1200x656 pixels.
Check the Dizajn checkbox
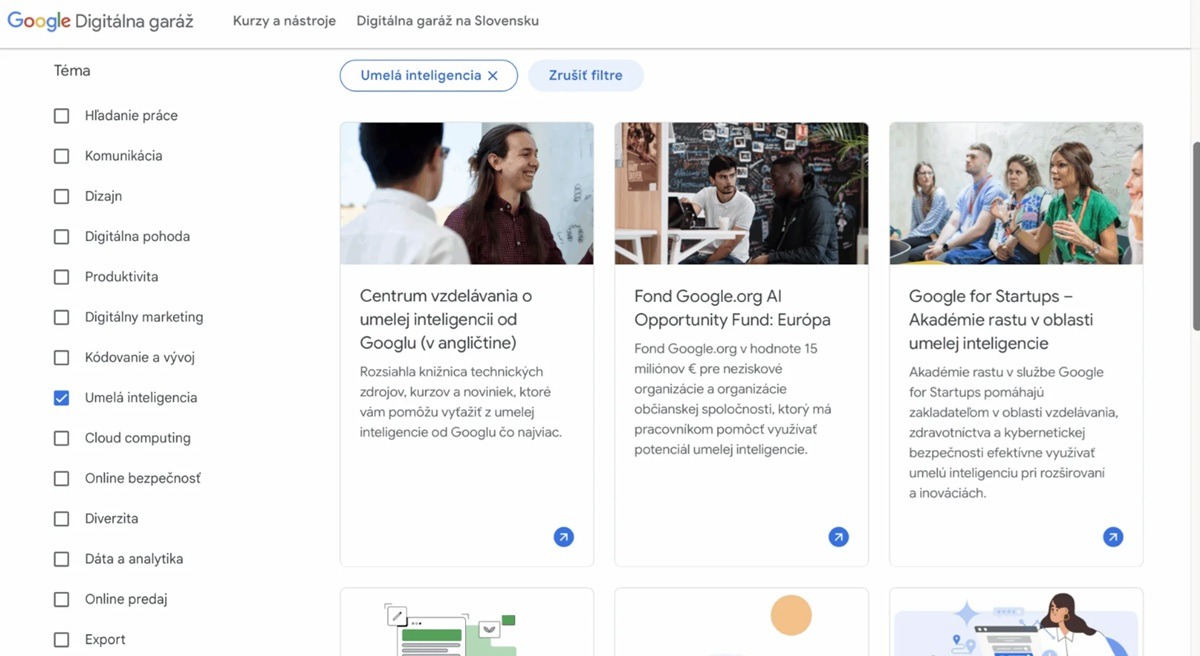62,196
